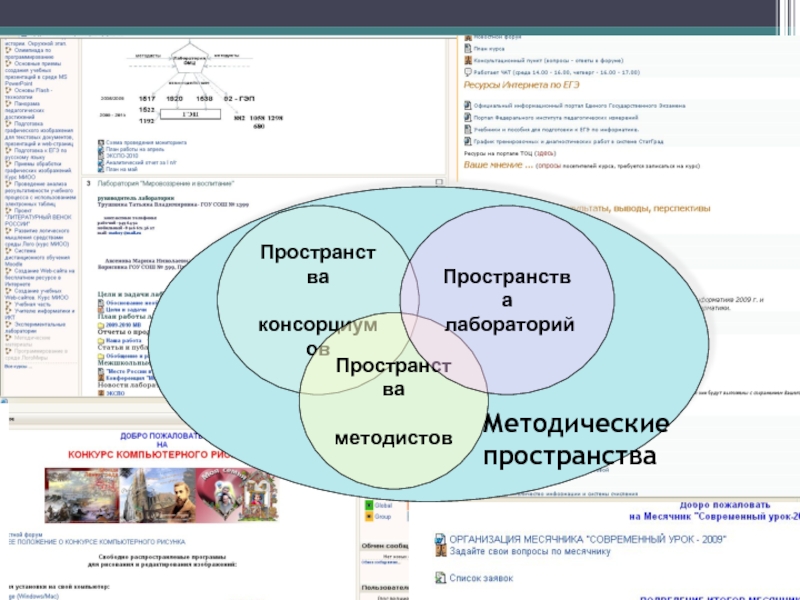Click the icon beside Список заявок
The height and width of the screenshot is (600, 800).
441,577
